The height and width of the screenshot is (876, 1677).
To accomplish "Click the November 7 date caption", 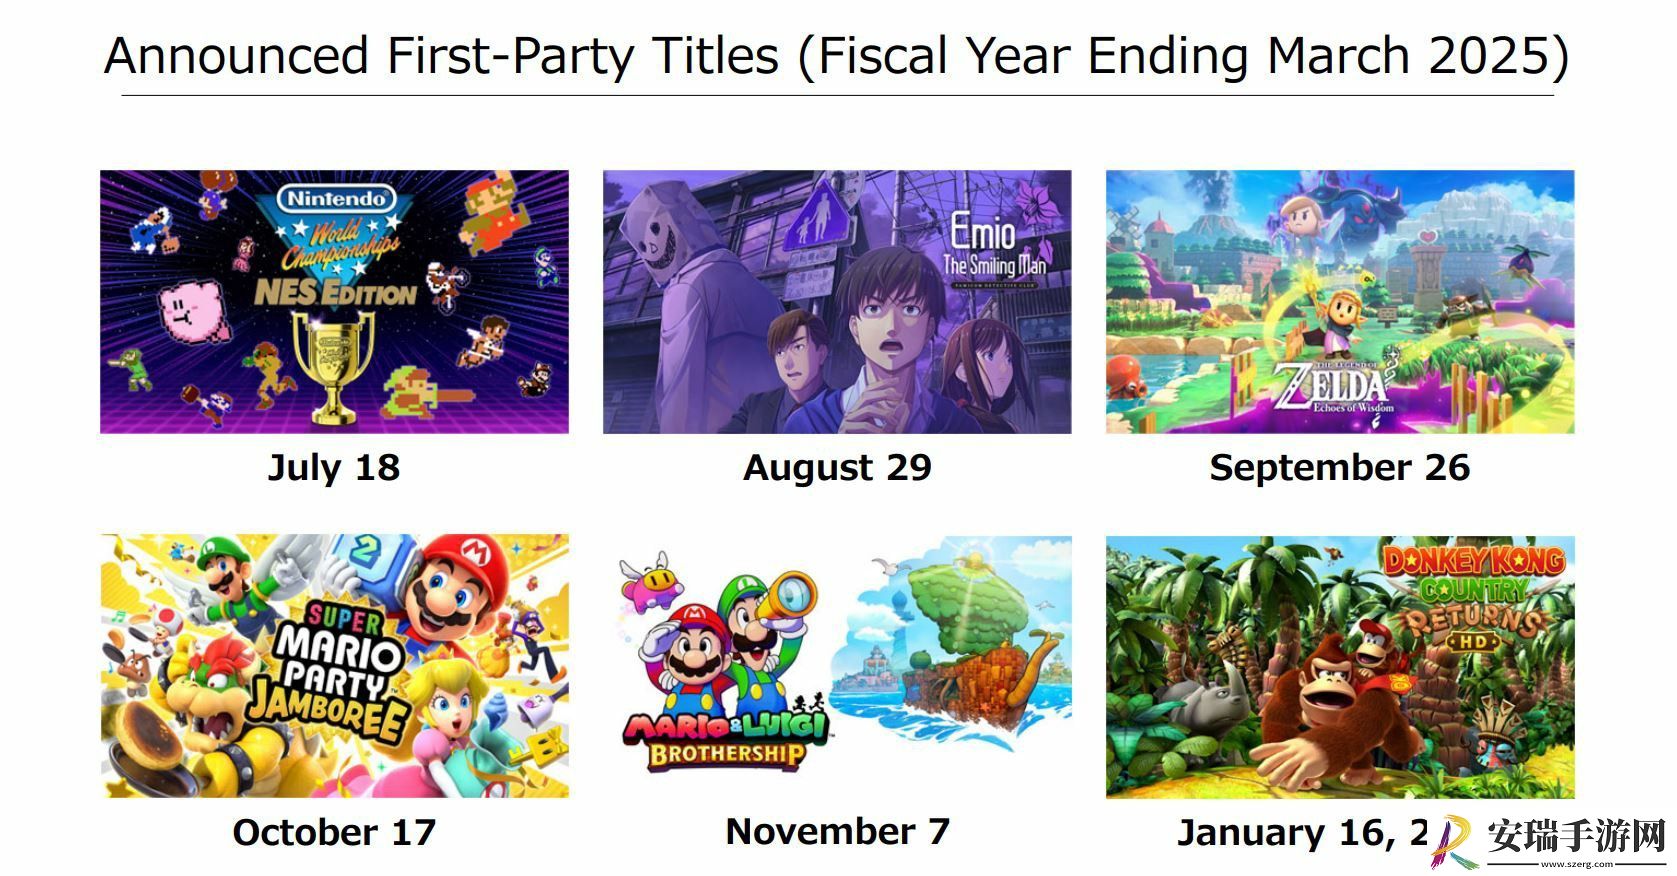I will tap(837, 831).
